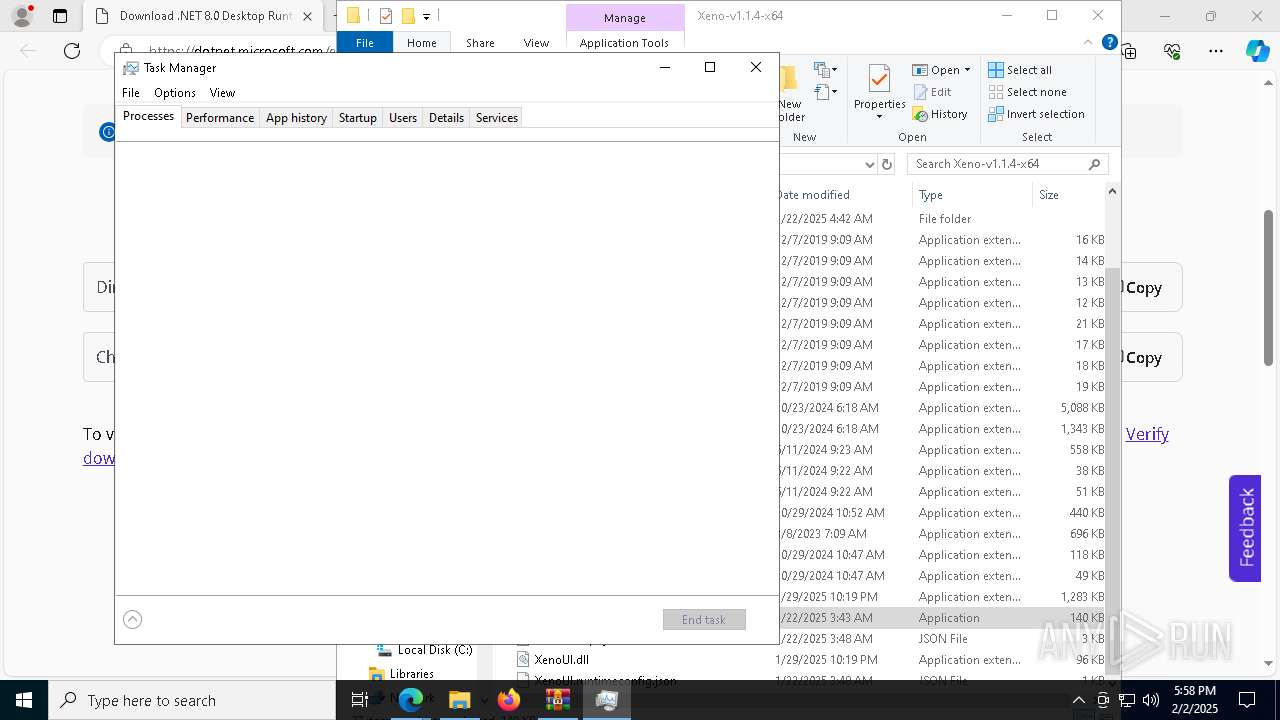1280x720 pixels.
Task: Click the Edge tab actions icon
Action: coord(60,16)
